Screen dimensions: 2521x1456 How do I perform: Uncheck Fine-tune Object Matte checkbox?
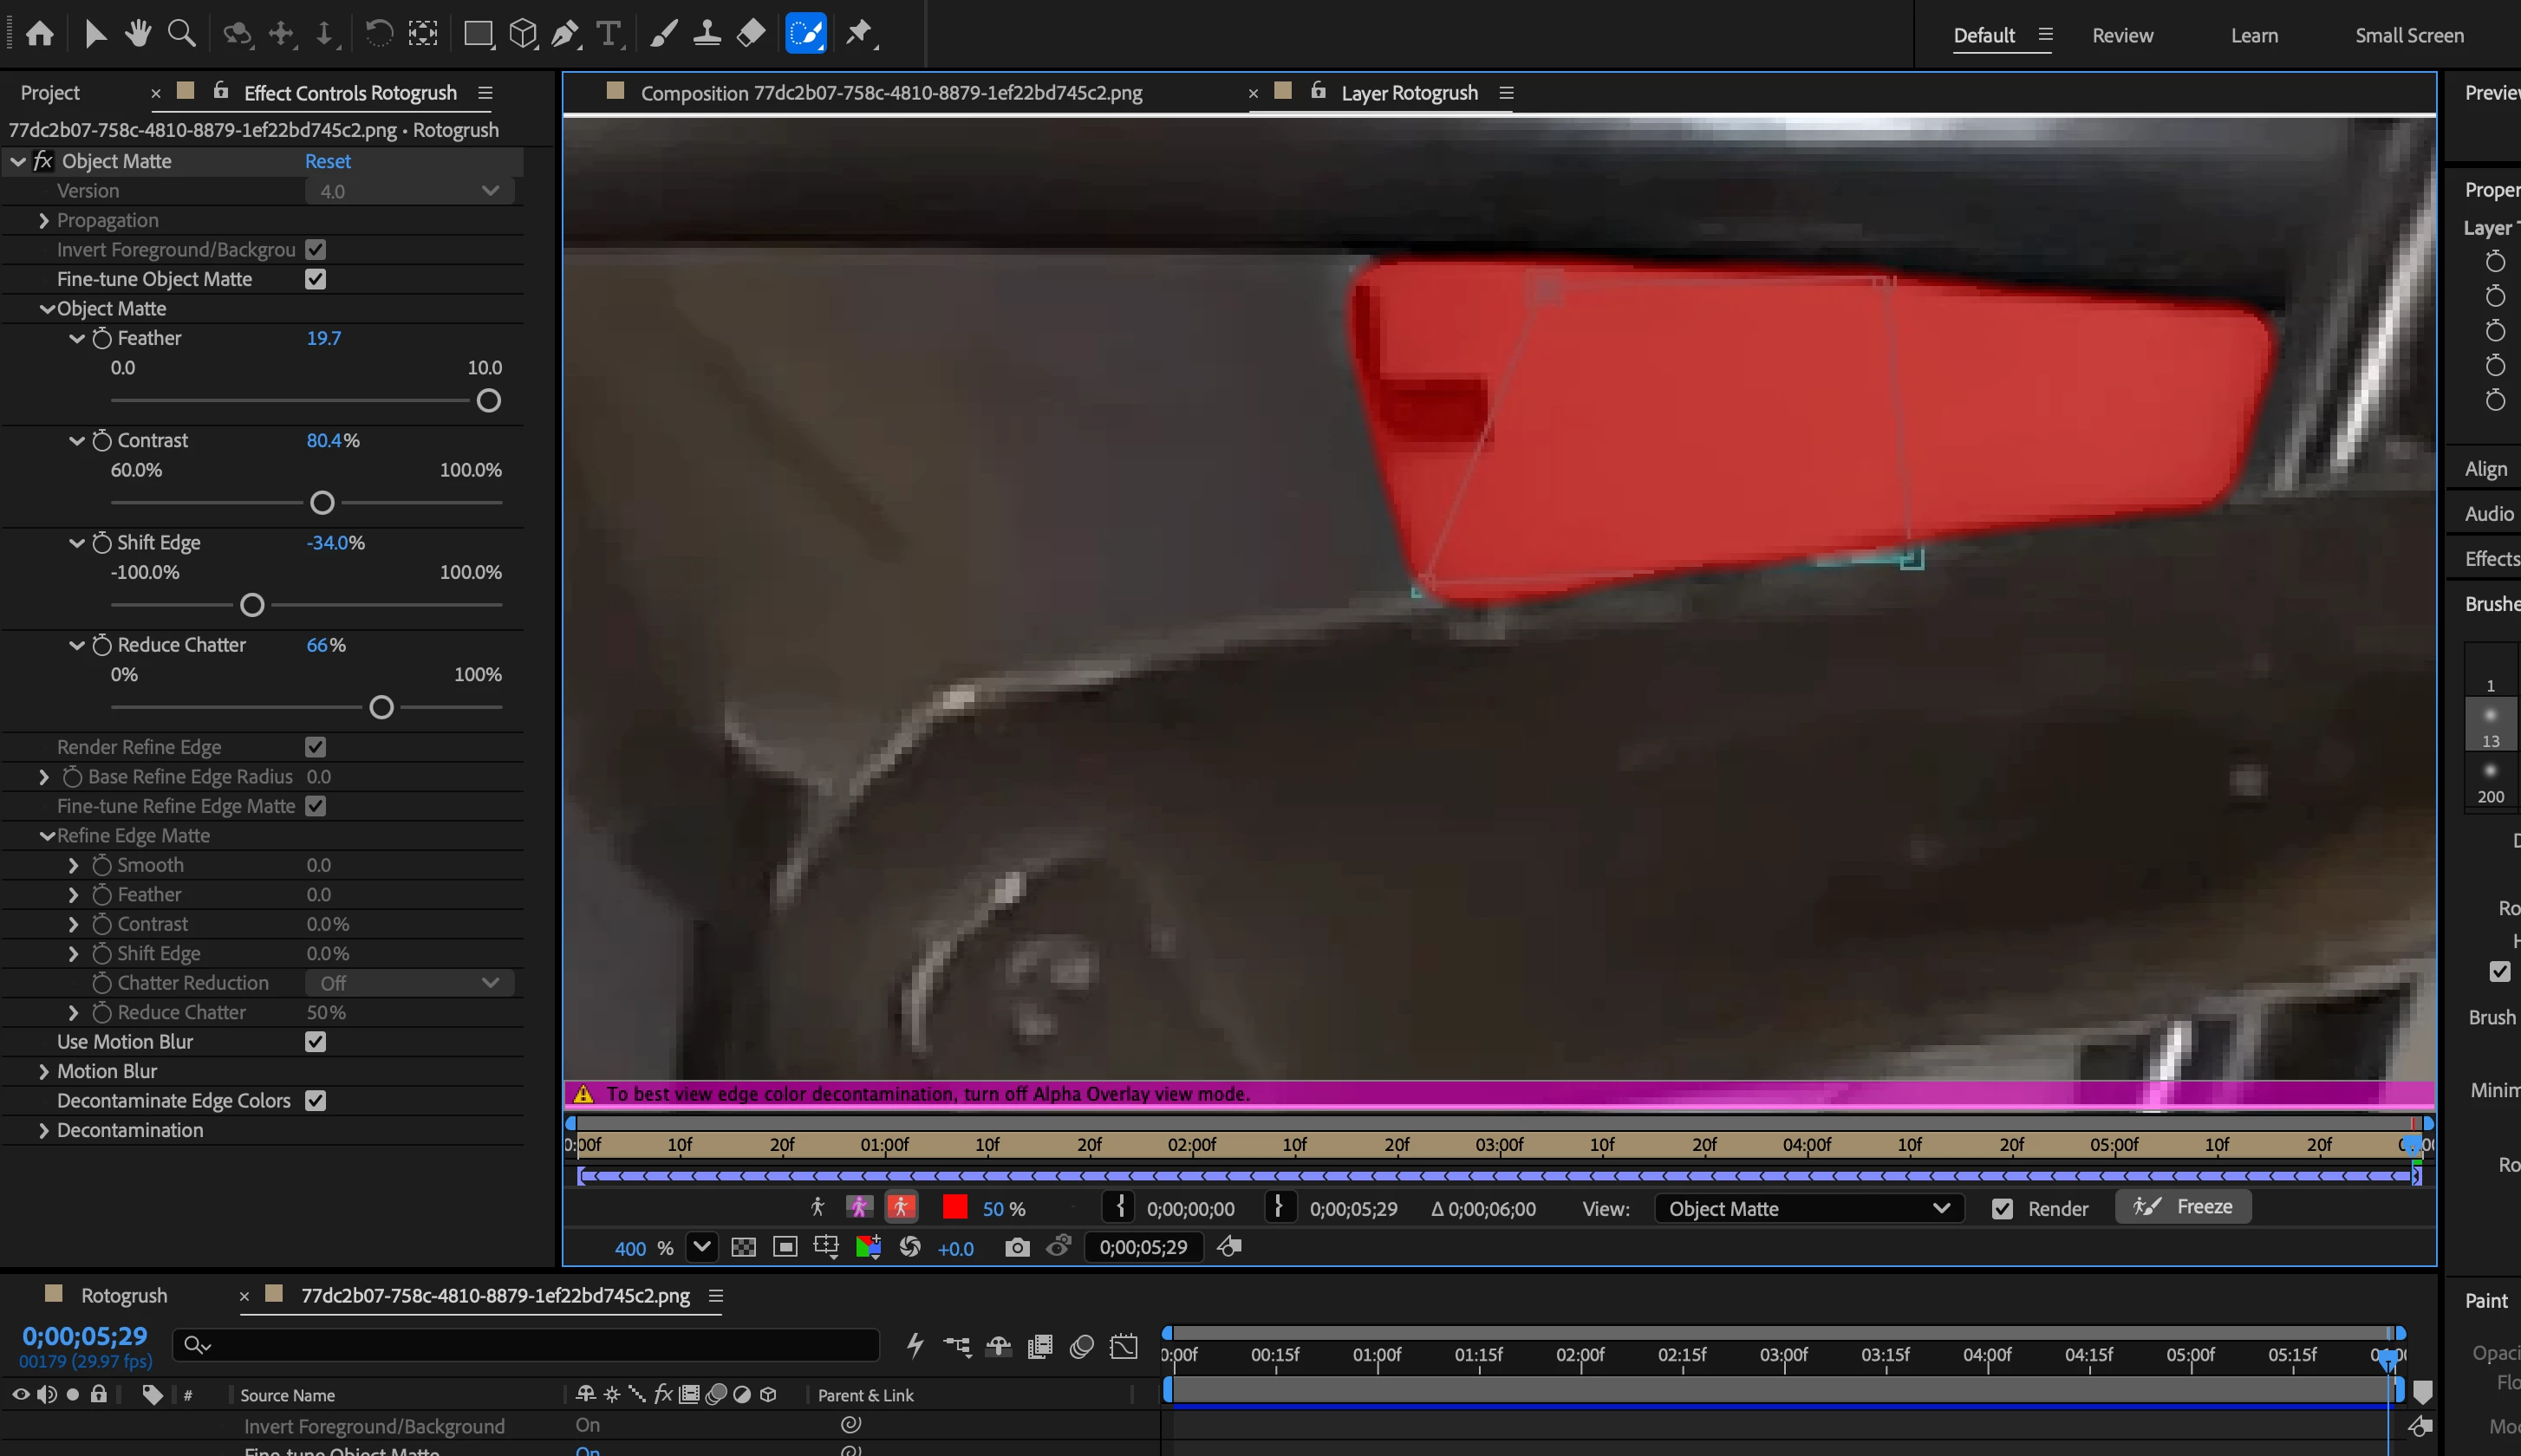[315, 279]
